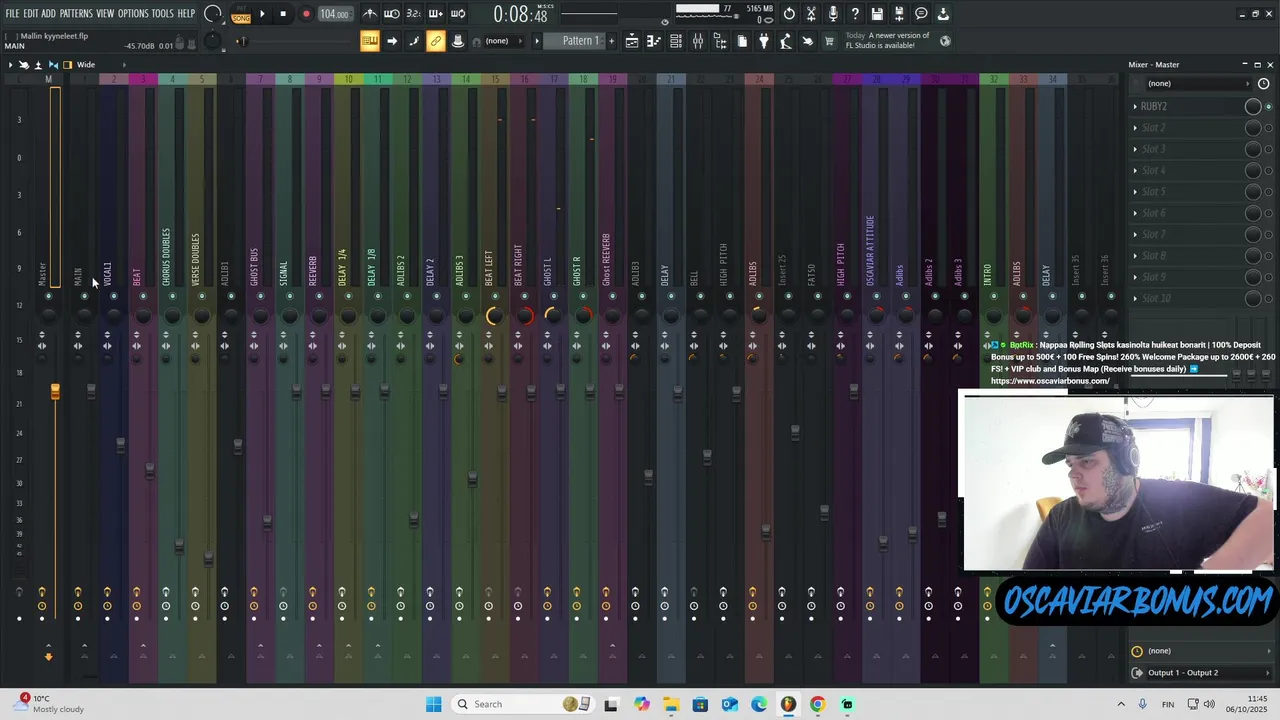
Task: Click the Save project floppy icon
Action: [877, 14]
